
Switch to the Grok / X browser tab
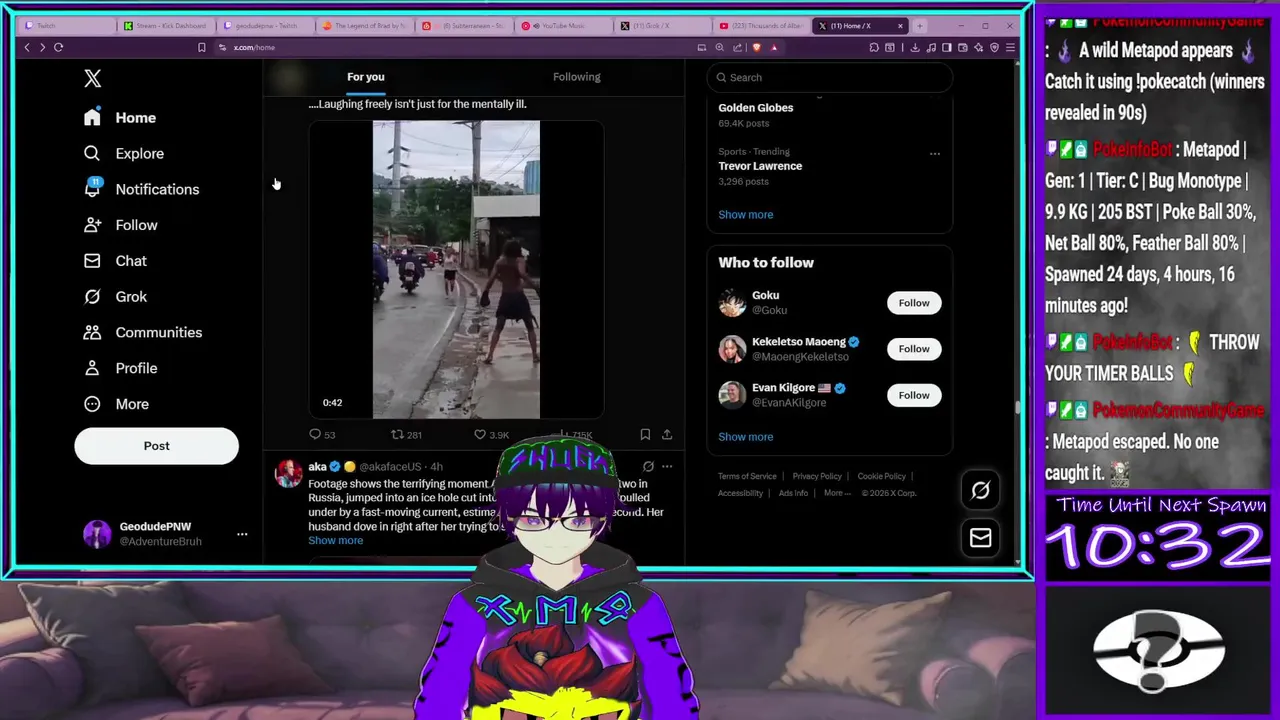click(x=661, y=25)
